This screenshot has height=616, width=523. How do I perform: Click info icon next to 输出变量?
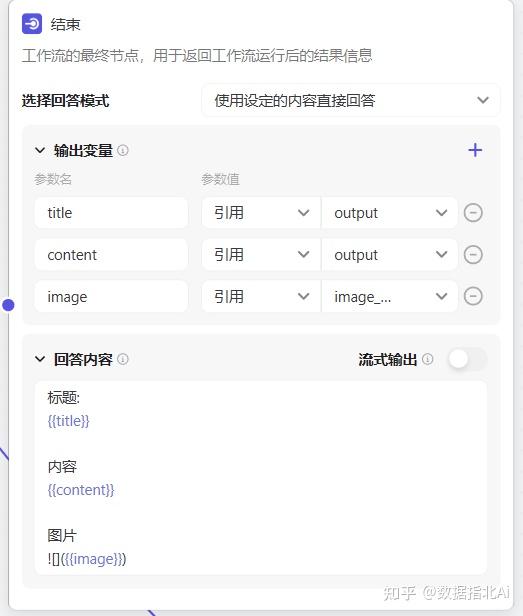coord(123,150)
